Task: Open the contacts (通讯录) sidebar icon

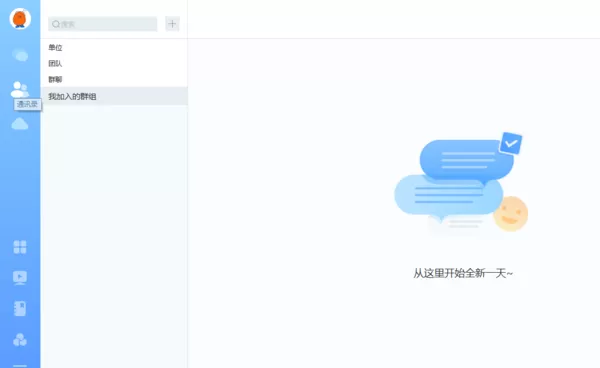Action: [20, 90]
